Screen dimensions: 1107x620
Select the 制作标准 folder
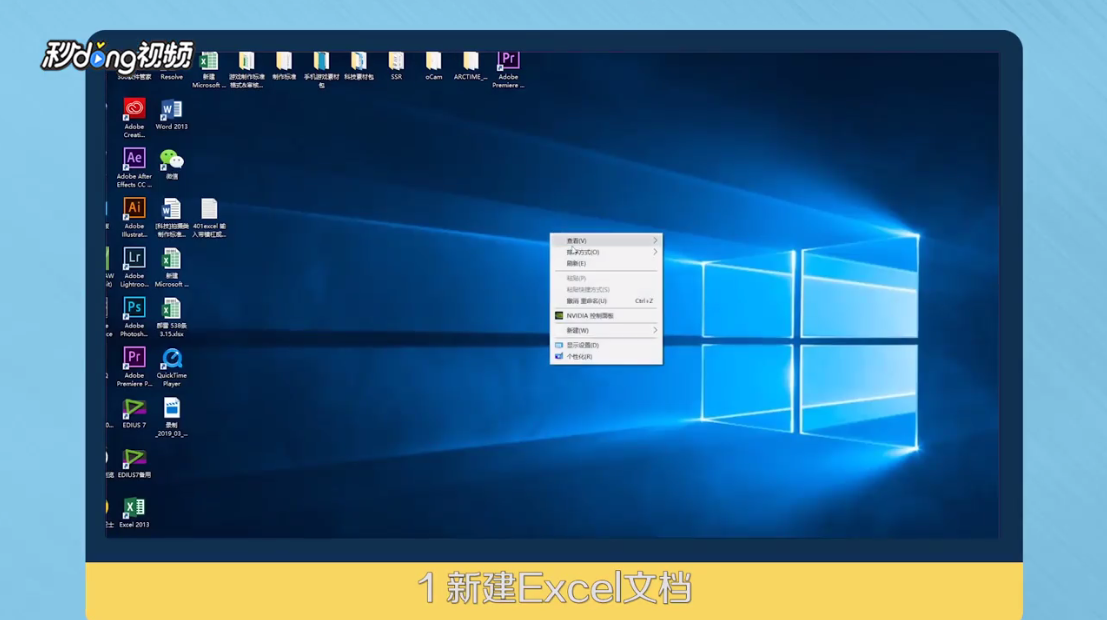click(x=284, y=66)
